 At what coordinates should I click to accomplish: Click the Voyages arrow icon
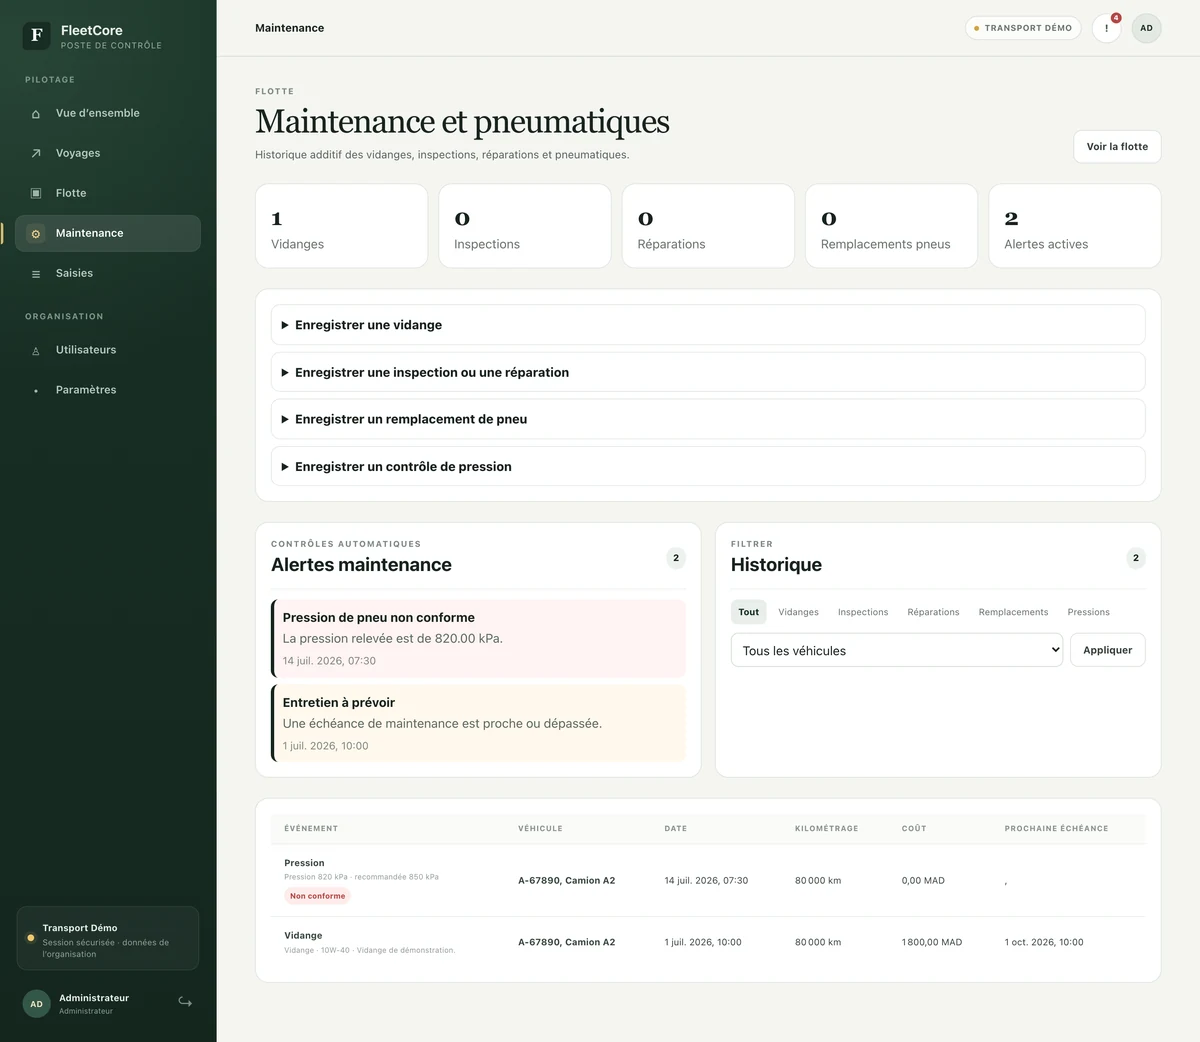pyautogui.click(x=36, y=153)
